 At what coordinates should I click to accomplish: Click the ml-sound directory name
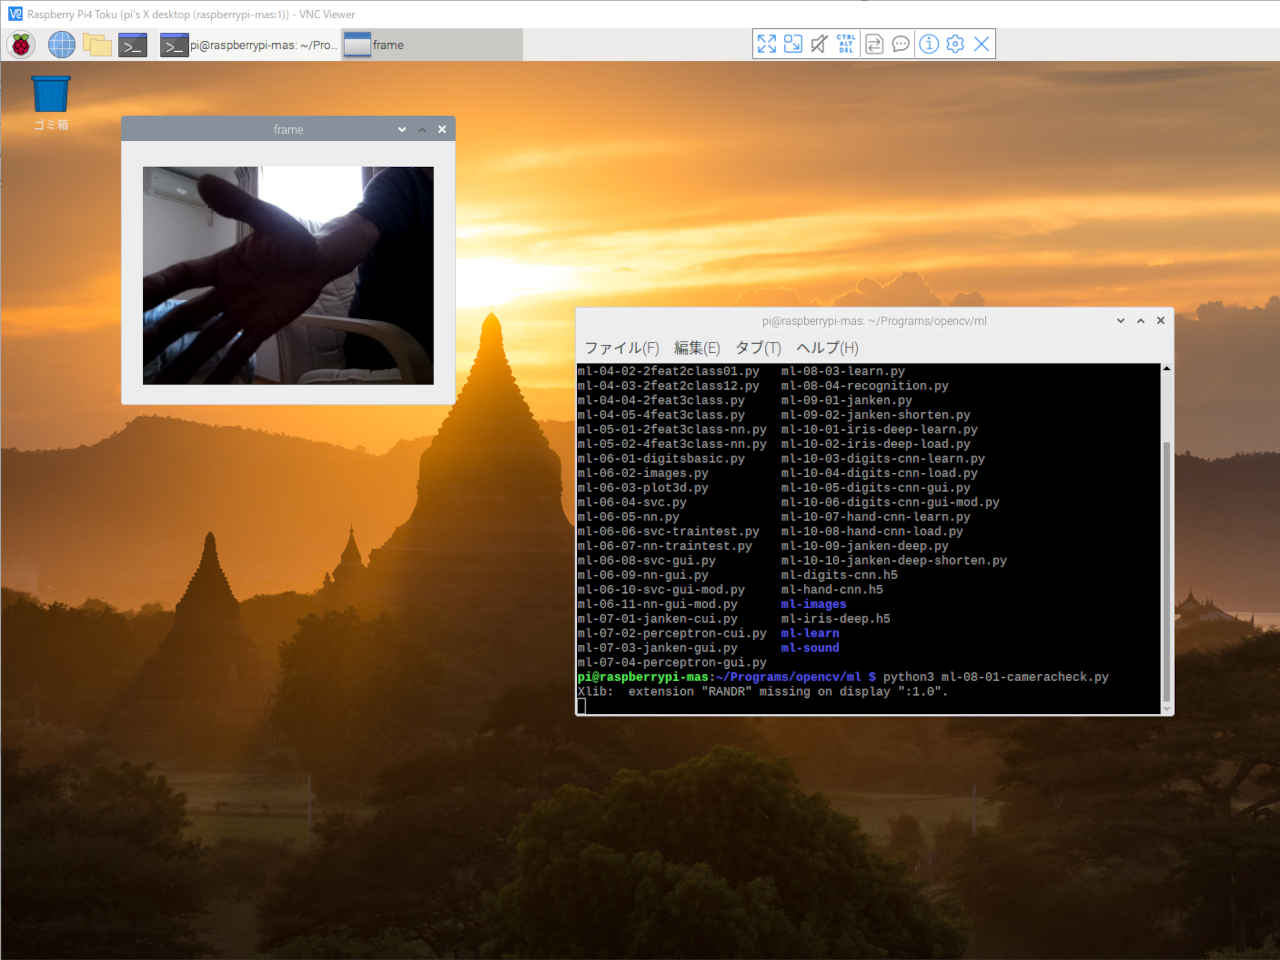810,648
